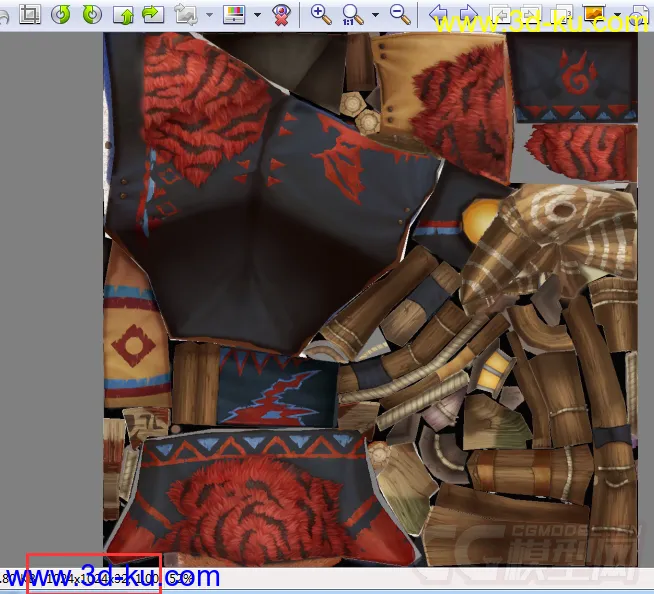Click the 53% zoom value in status bar
Image resolution: width=654 pixels, height=594 pixels.
182,578
